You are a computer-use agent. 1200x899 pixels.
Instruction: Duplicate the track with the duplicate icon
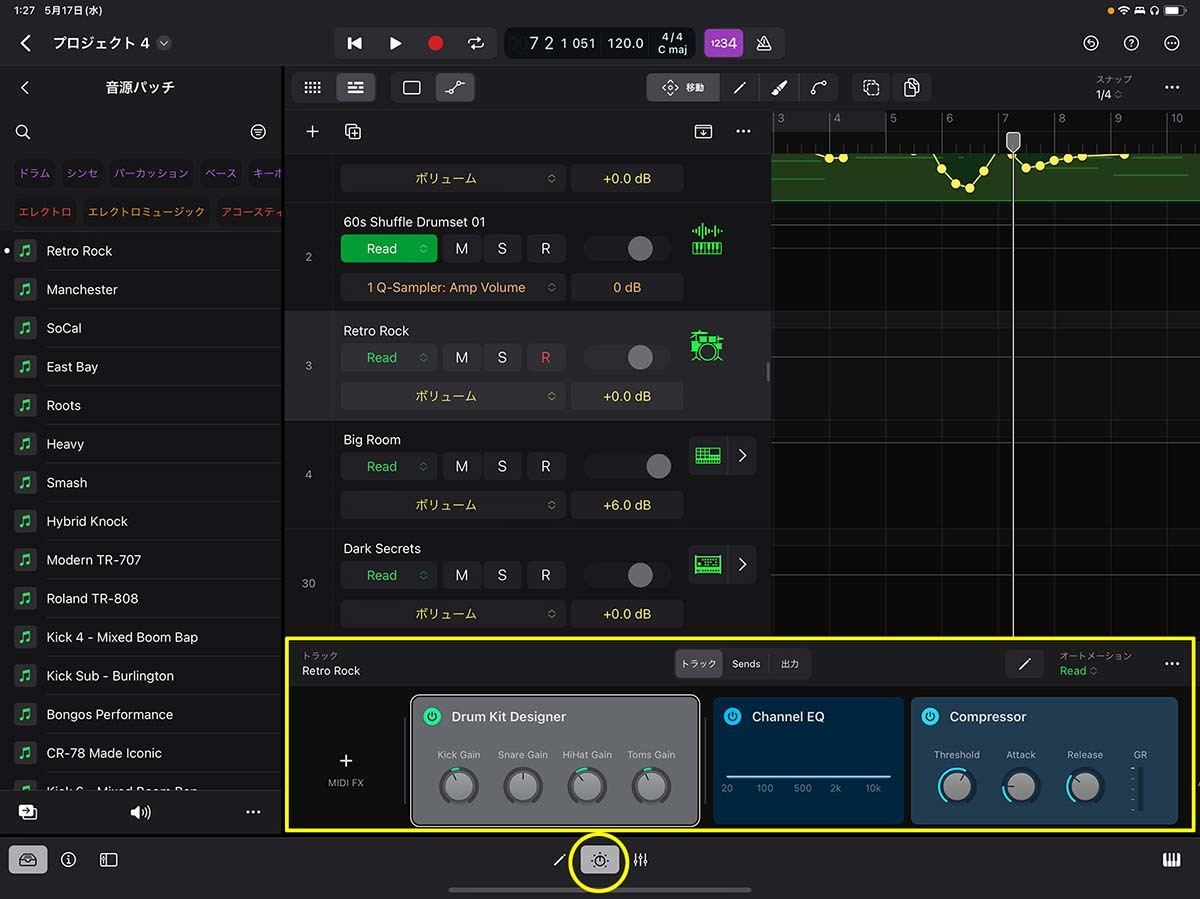[x=353, y=132]
